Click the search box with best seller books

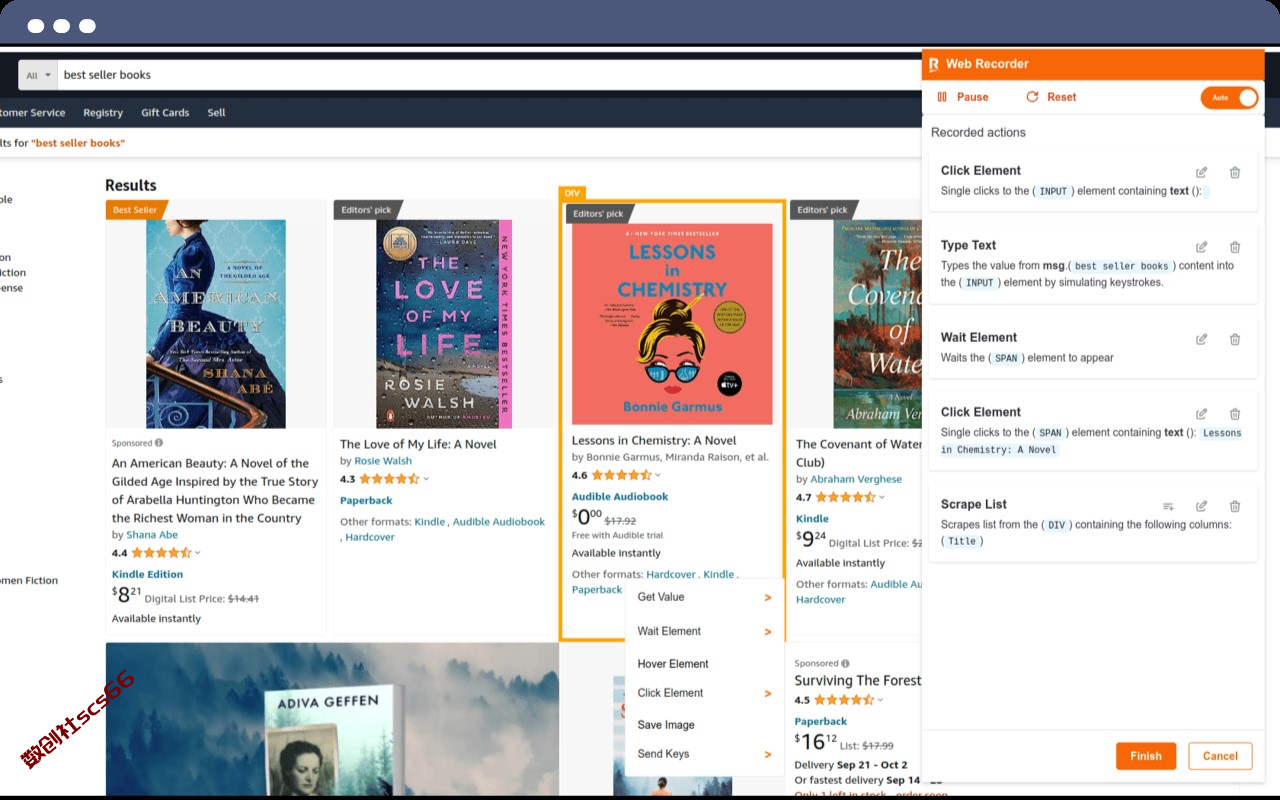coord(488,75)
